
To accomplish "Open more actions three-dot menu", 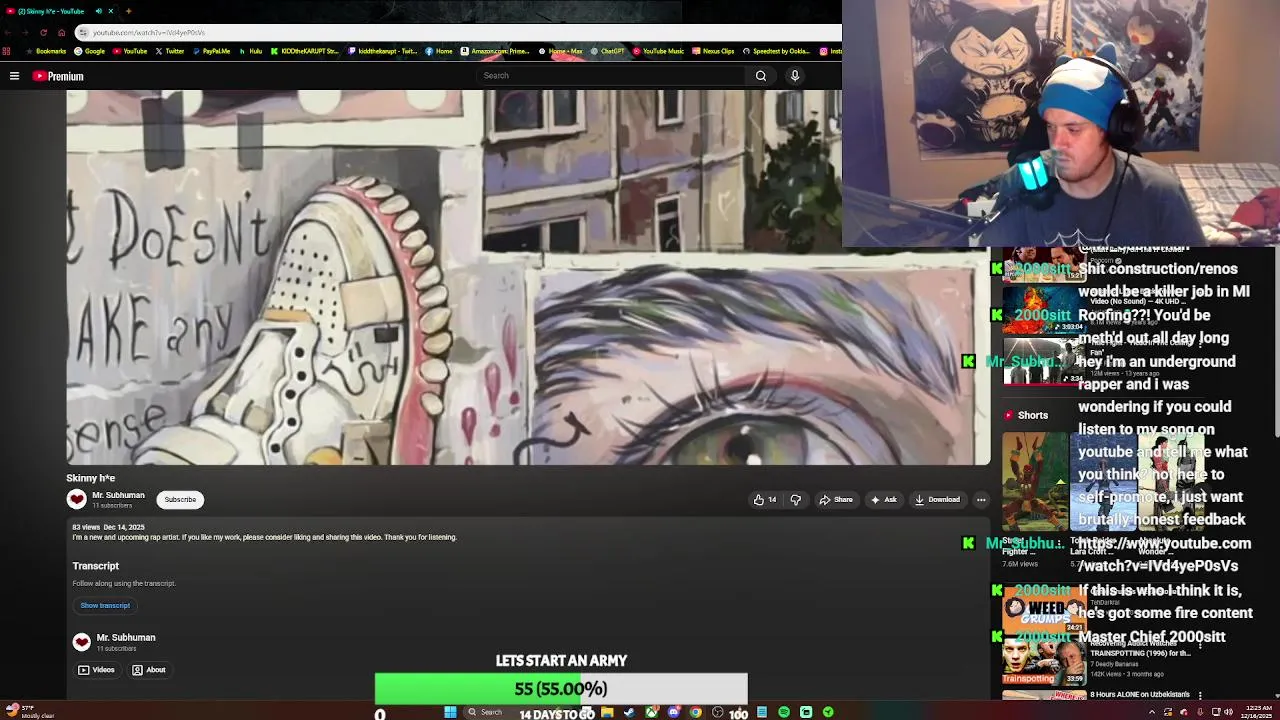I will (x=981, y=500).
